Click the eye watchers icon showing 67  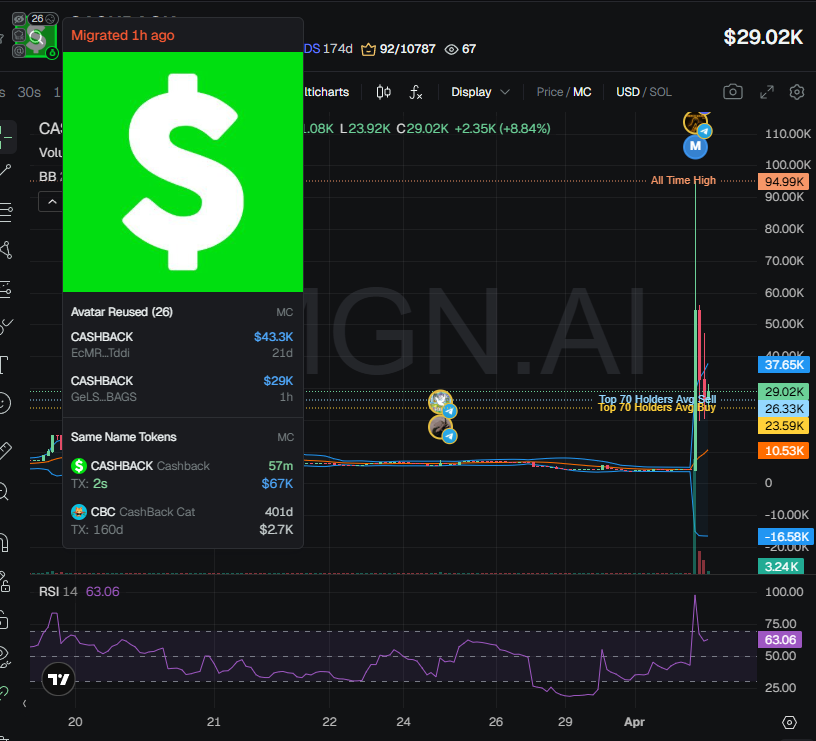click(x=451, y=49)
